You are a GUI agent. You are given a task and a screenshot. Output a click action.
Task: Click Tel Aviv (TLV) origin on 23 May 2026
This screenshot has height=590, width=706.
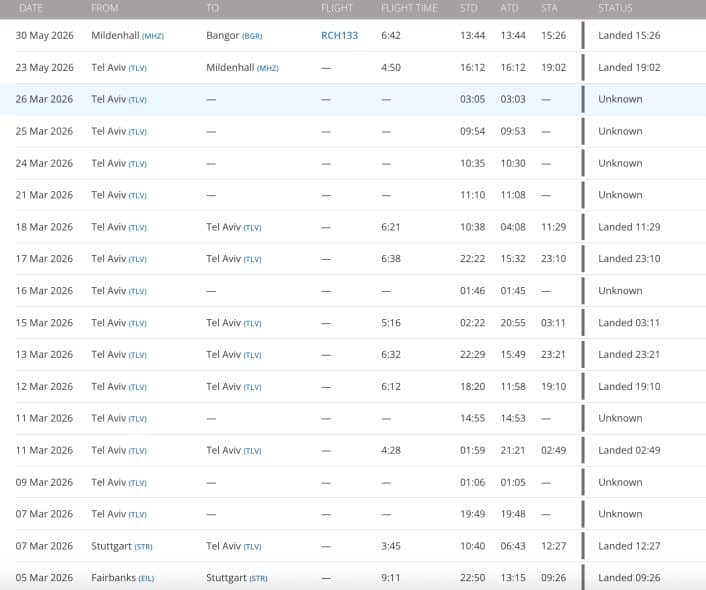(119, 68)
